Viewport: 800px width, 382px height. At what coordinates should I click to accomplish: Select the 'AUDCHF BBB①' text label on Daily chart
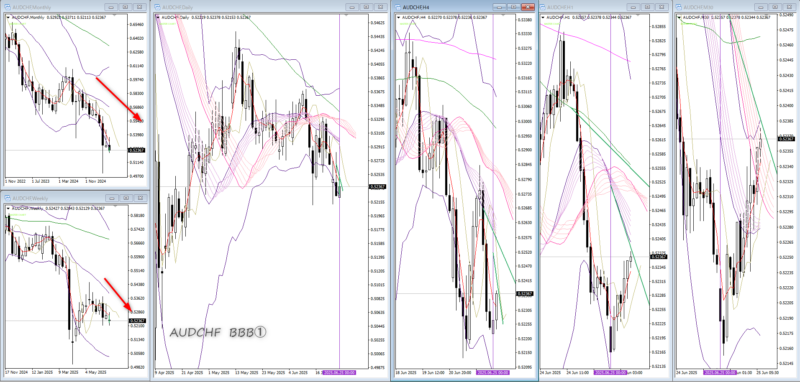pyautogui.click(x=218, y=333)
